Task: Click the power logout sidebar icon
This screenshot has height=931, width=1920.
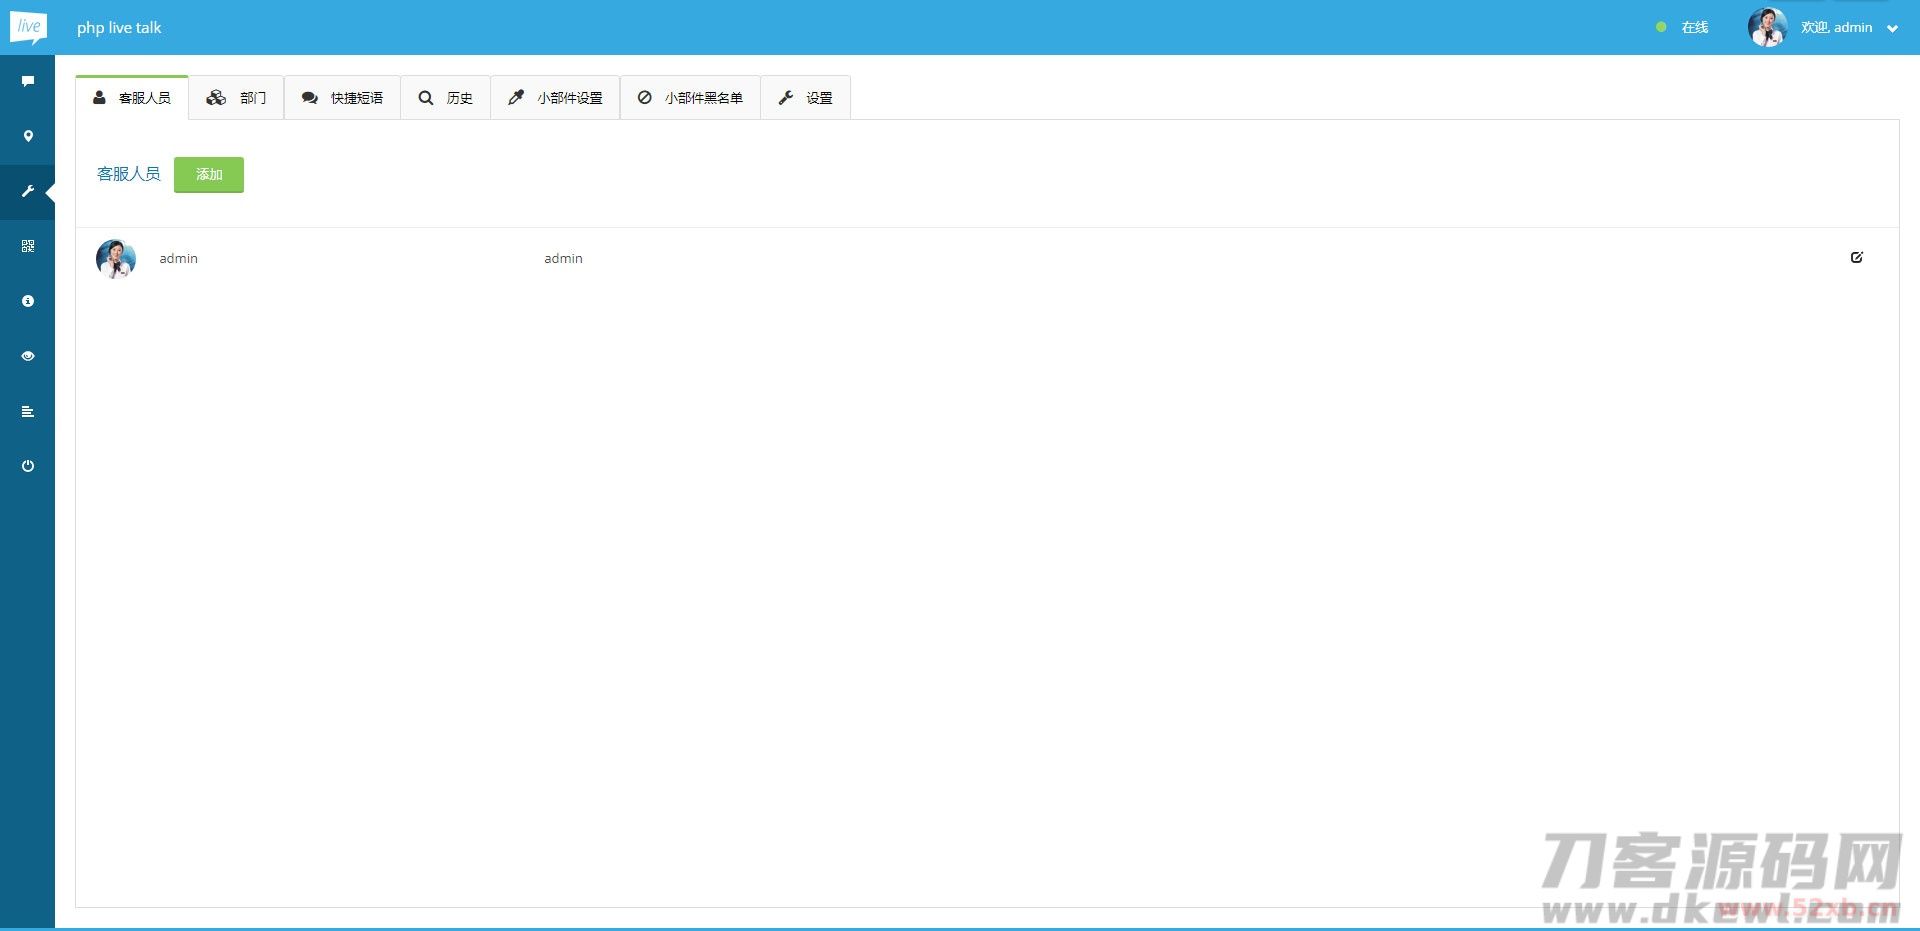Action: coord(28,466)
